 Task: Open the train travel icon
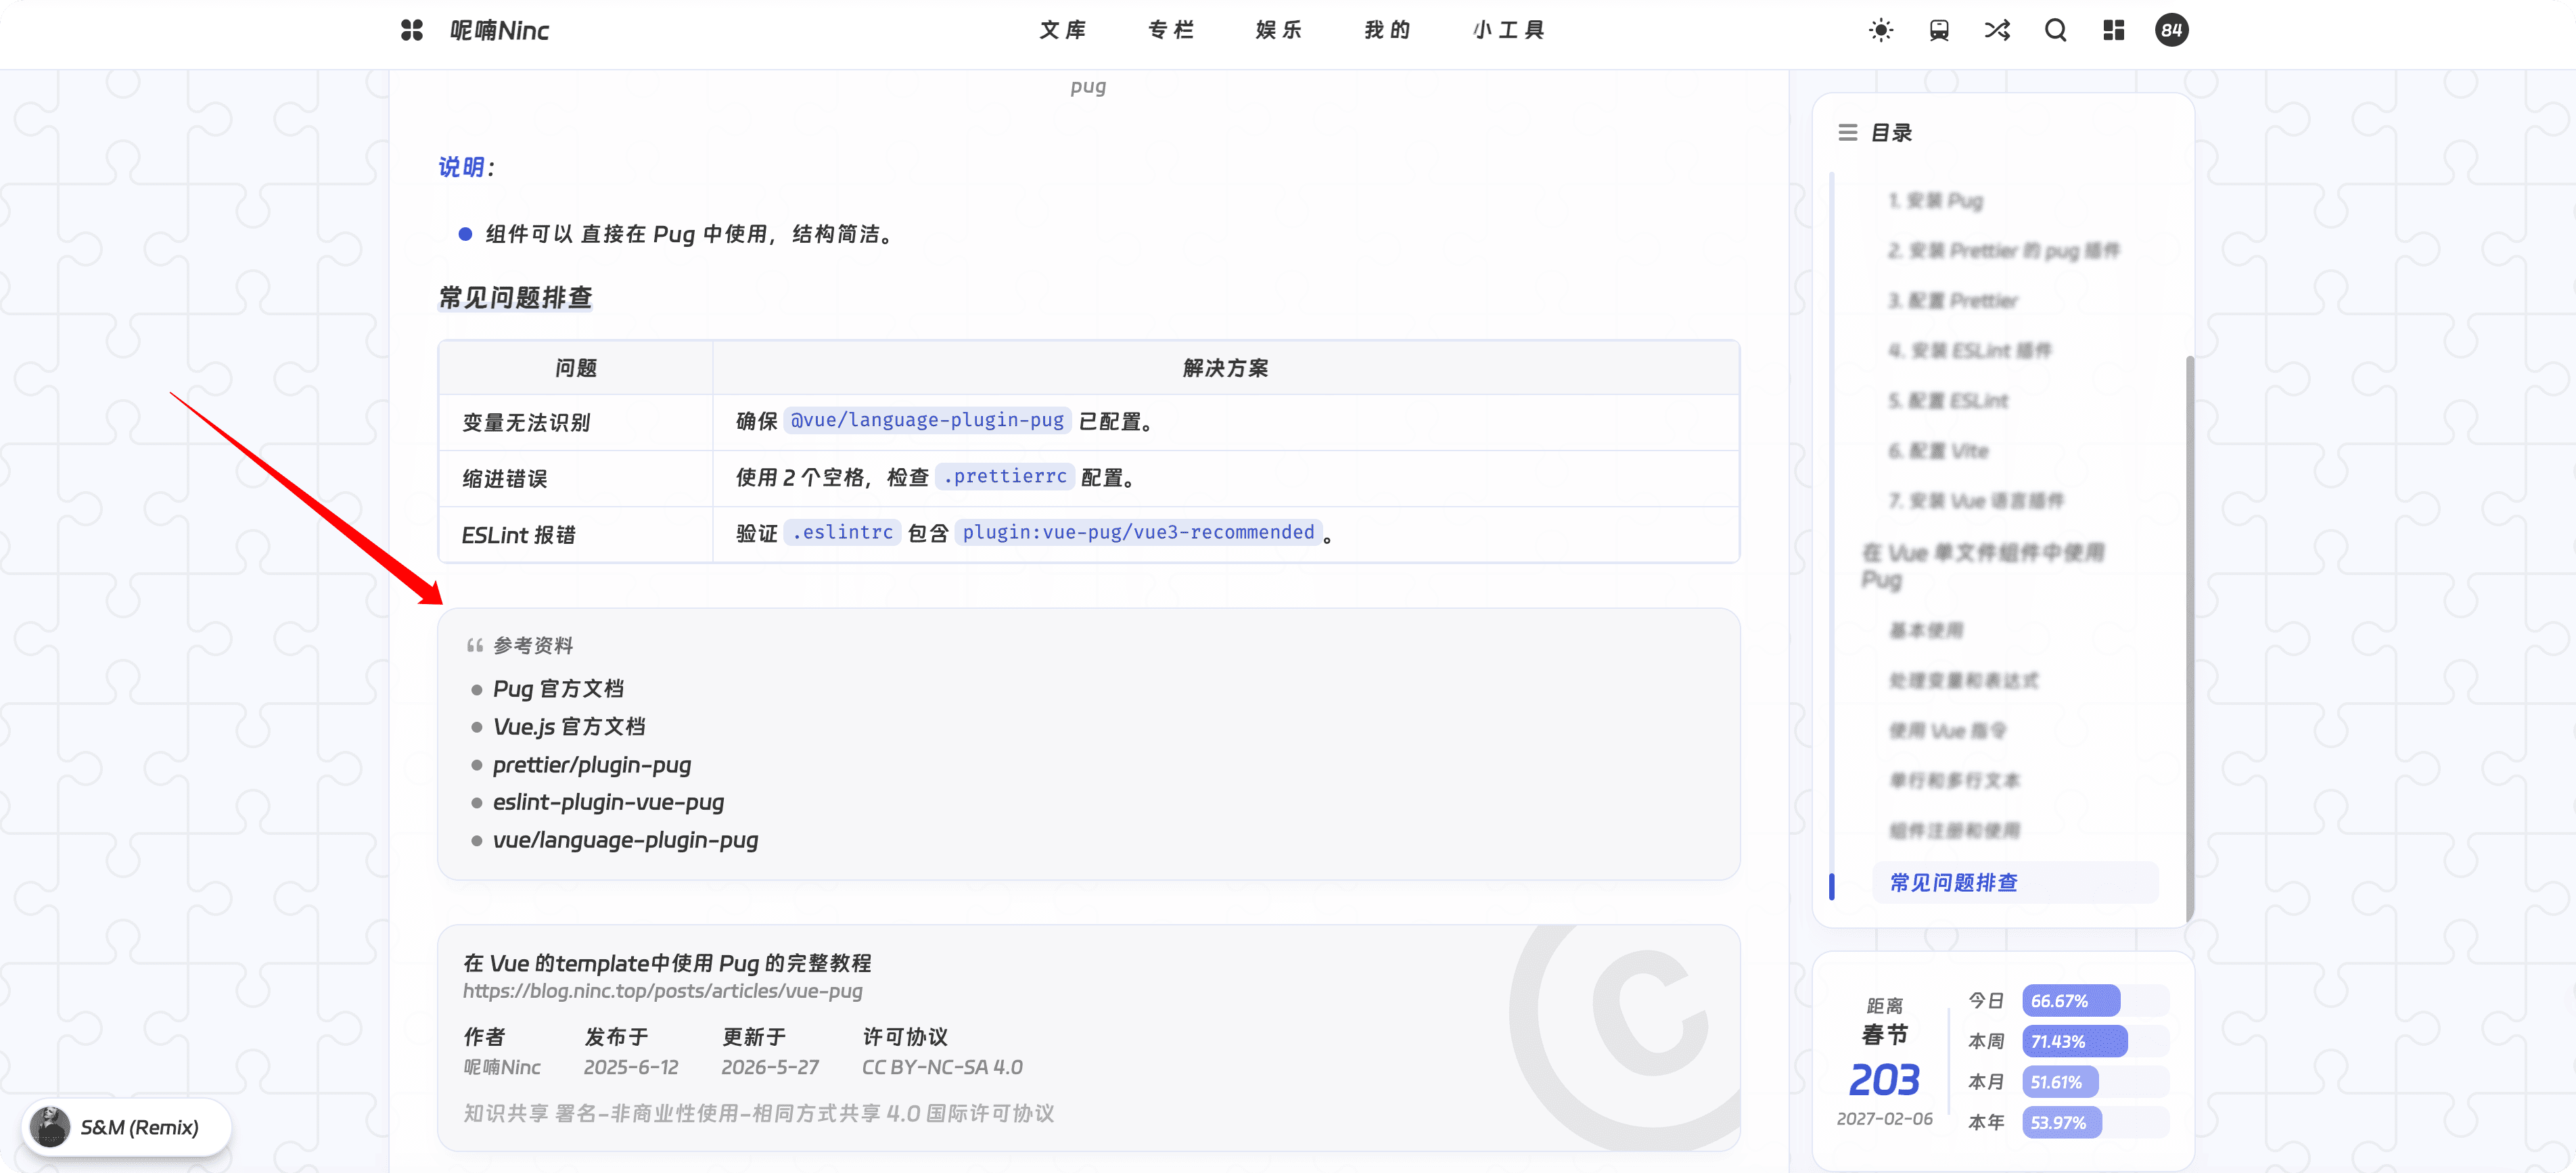[1939, 30]
